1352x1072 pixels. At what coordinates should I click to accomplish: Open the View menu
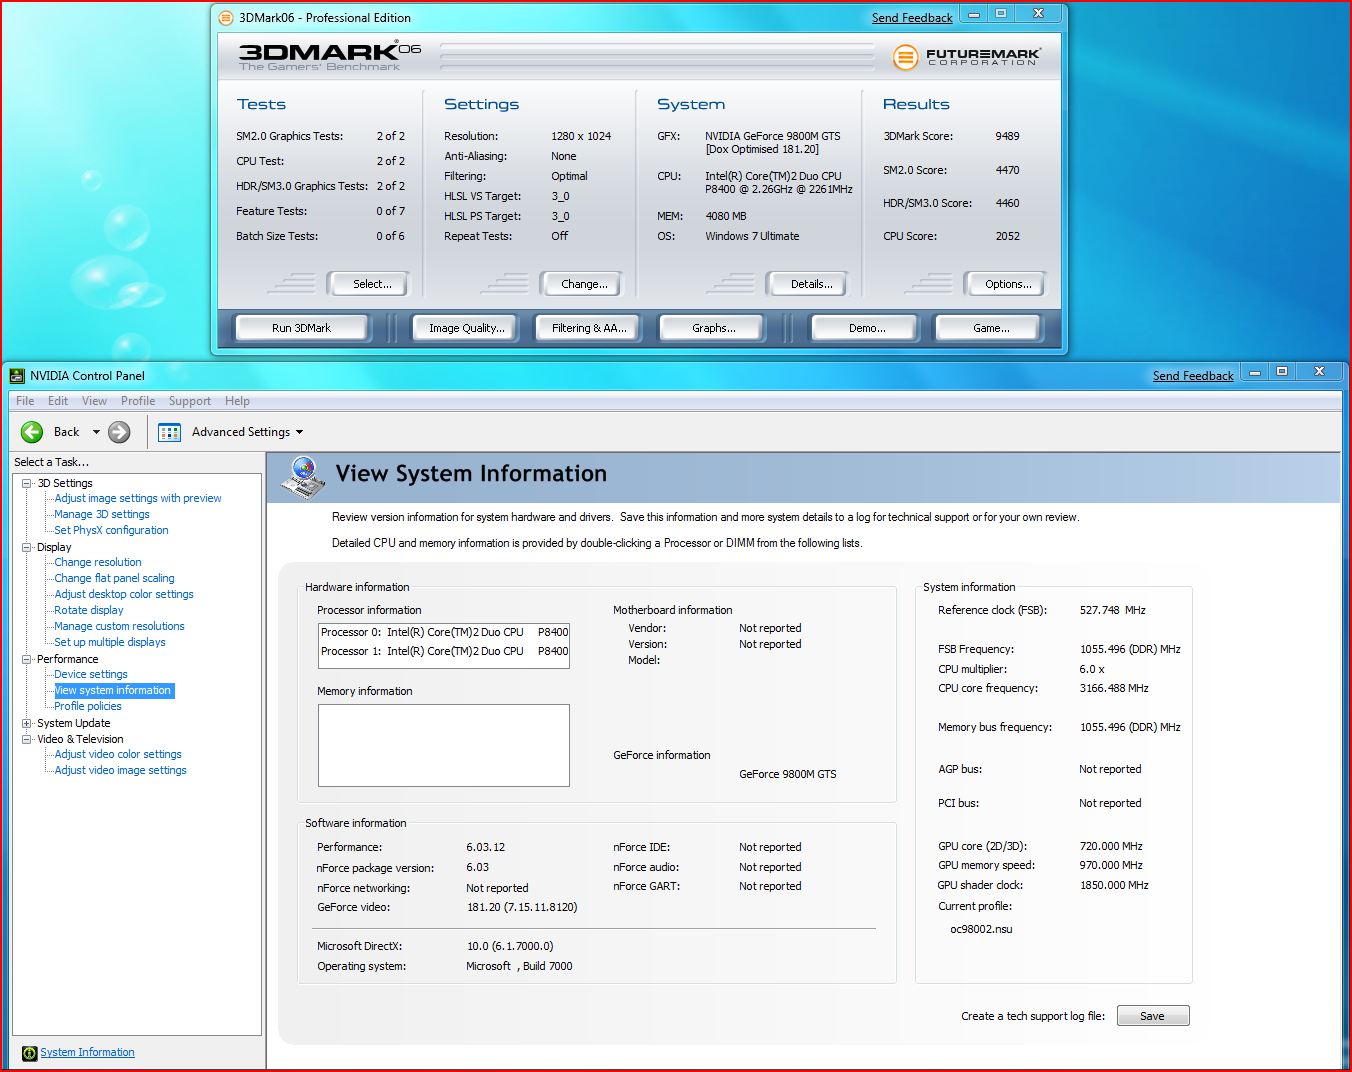[x=94, y=401]
